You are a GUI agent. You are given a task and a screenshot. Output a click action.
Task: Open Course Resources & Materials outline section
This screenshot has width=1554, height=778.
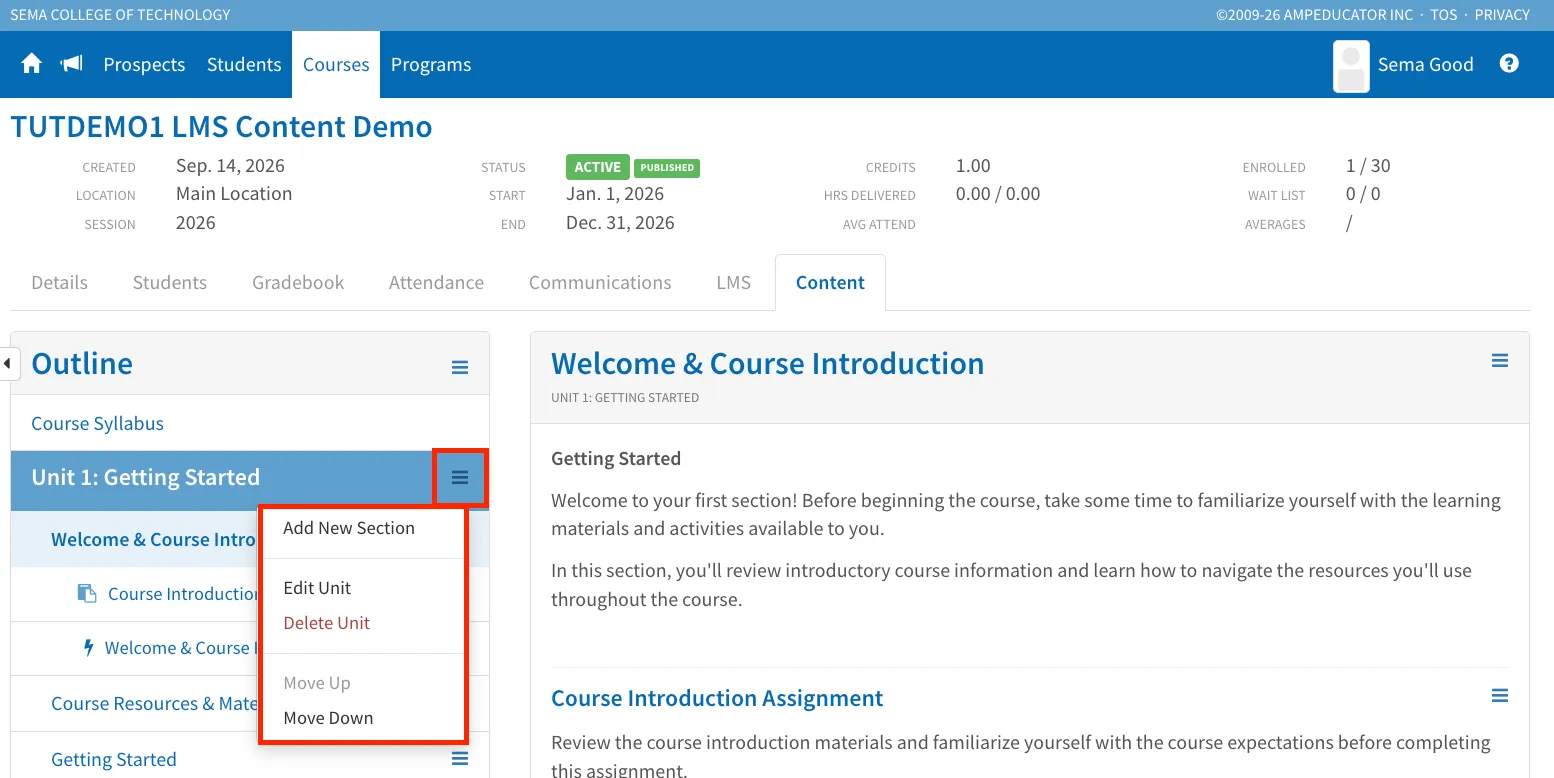point(154,704)
